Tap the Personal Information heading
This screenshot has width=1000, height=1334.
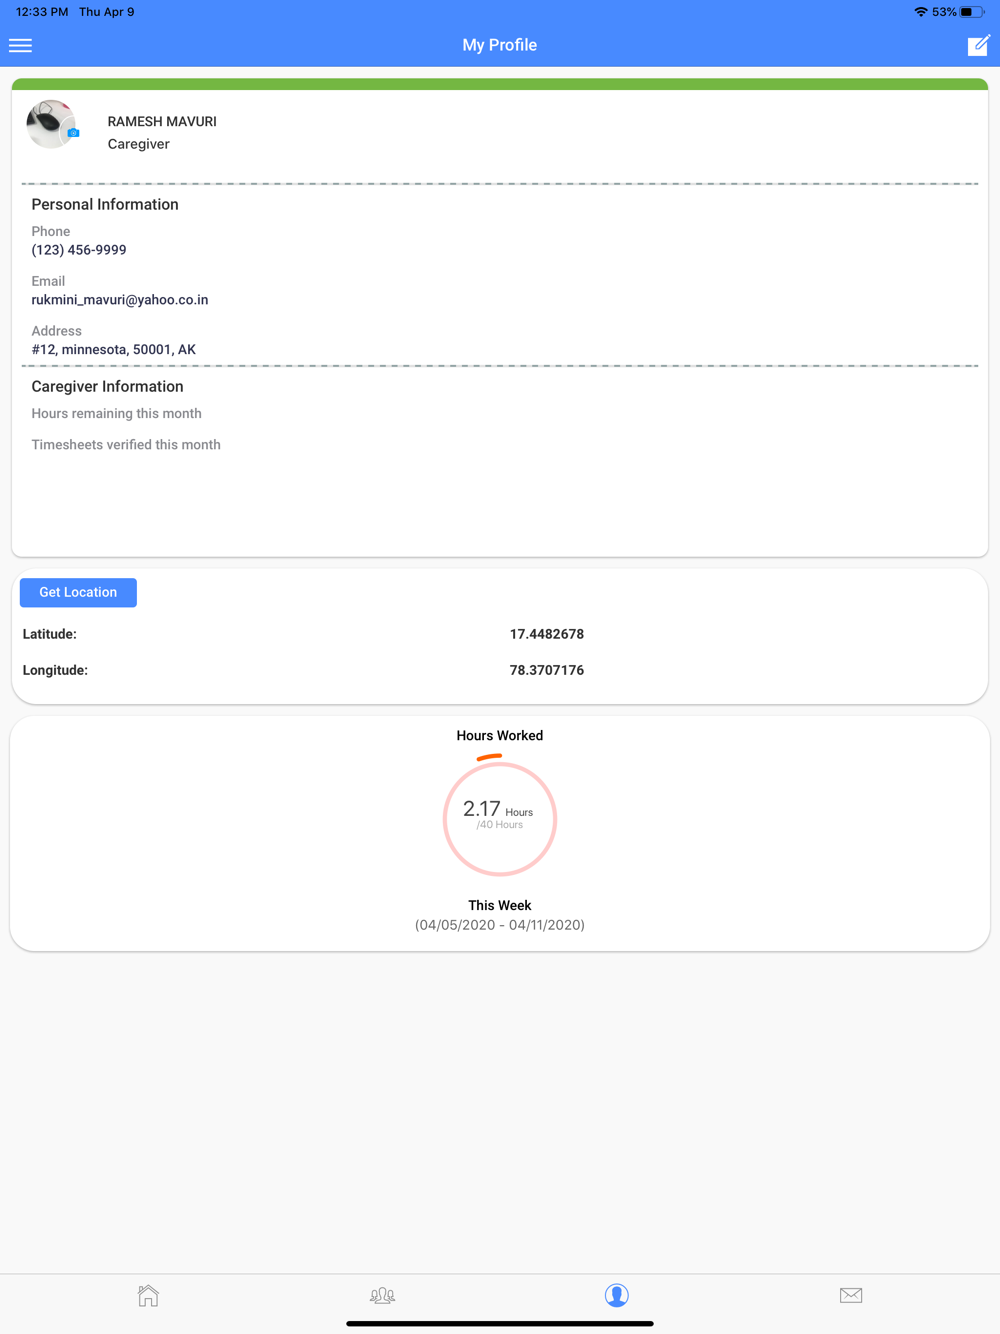pyautogui.click(x=105, y=204)
